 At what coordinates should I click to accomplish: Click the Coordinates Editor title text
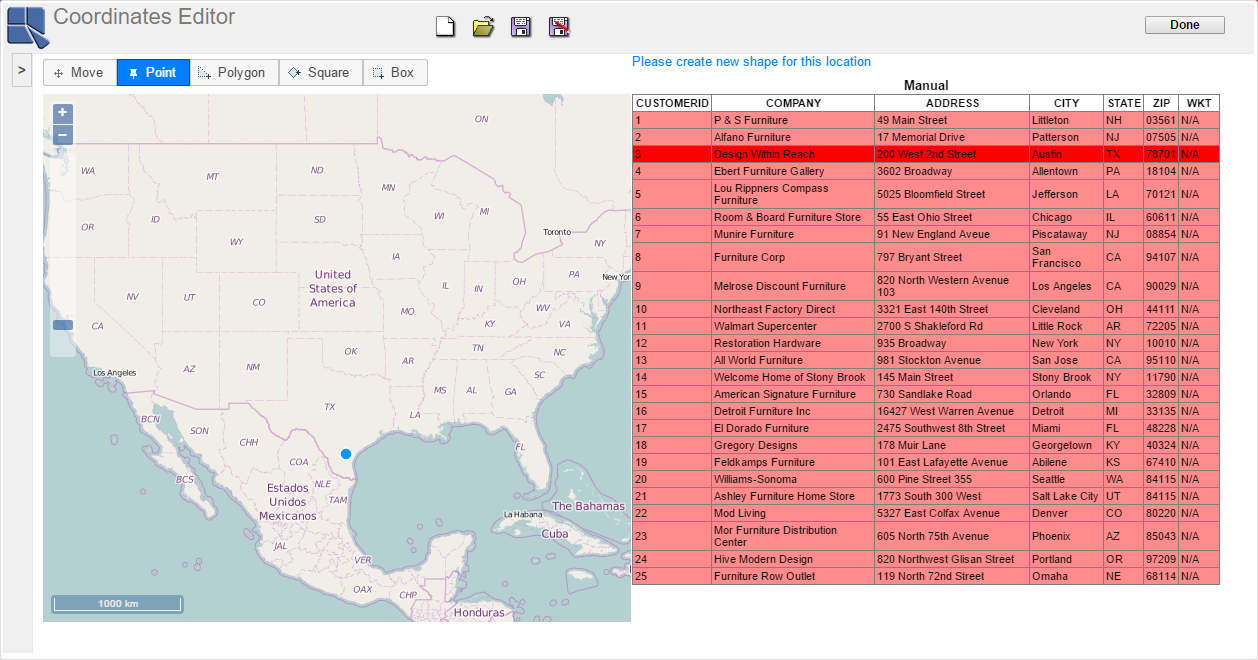tap(144, 17)
